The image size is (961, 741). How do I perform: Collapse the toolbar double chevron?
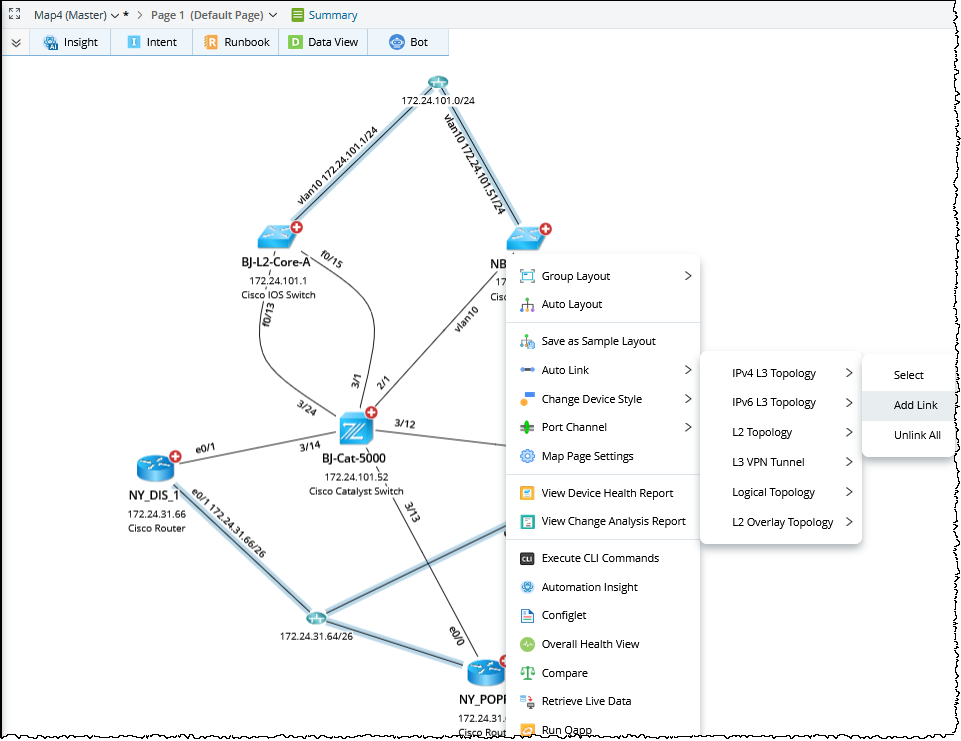coord(16,42)
